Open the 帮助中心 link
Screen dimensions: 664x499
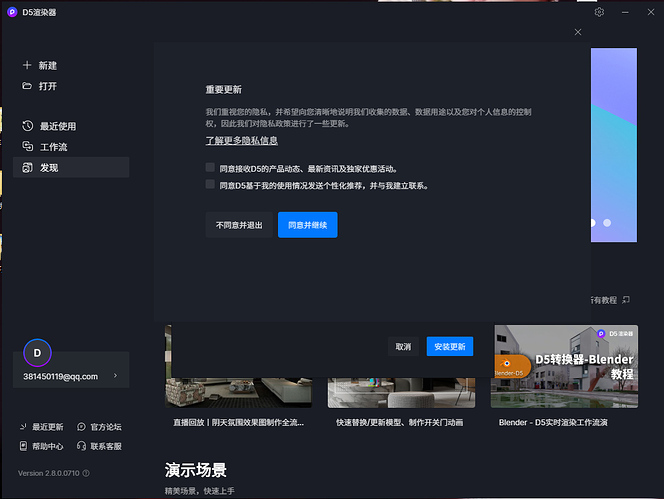pos(47,446)
